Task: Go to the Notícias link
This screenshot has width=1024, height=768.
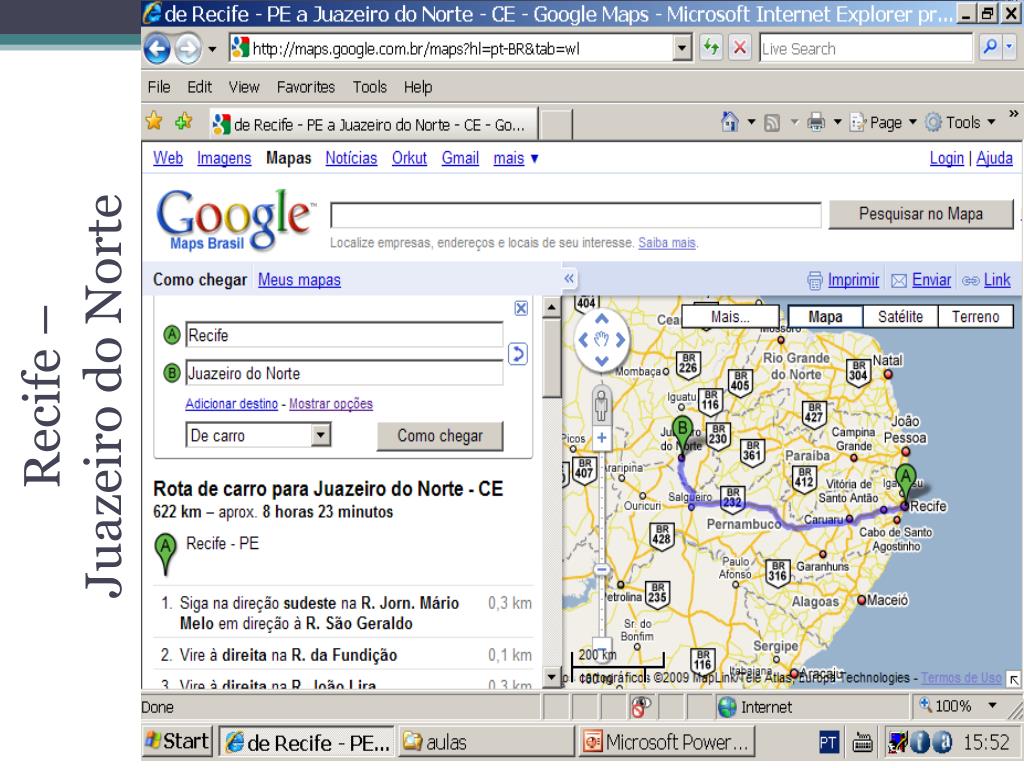Action: 351,158
